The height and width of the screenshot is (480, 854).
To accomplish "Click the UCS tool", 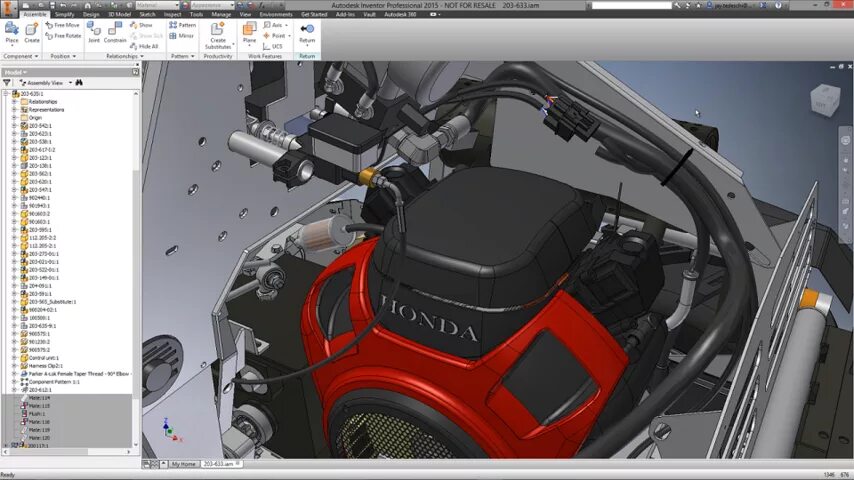I will click(273, 46).
